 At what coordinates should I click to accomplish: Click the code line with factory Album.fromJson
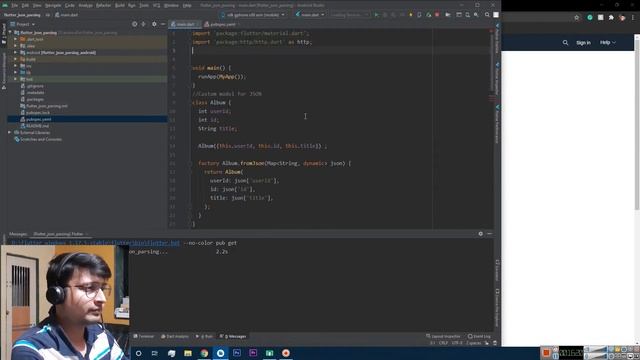274,163
